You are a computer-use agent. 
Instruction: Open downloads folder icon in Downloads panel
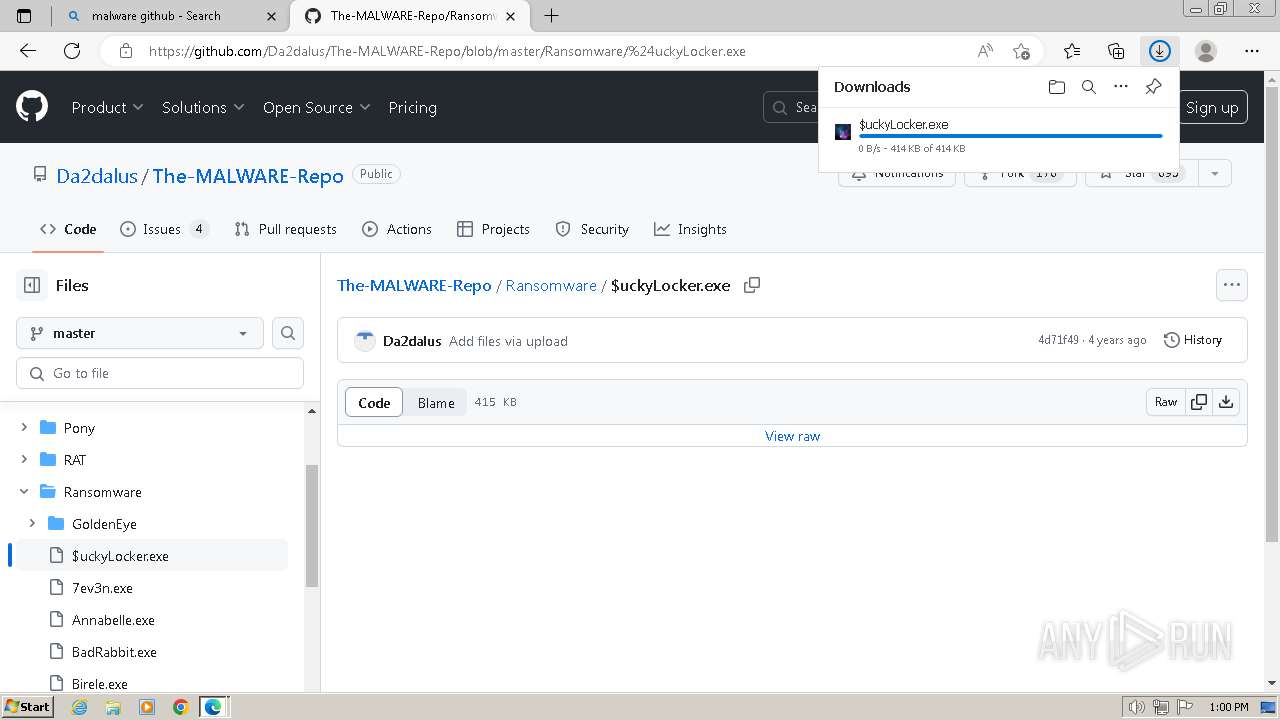pos(1057,87)
